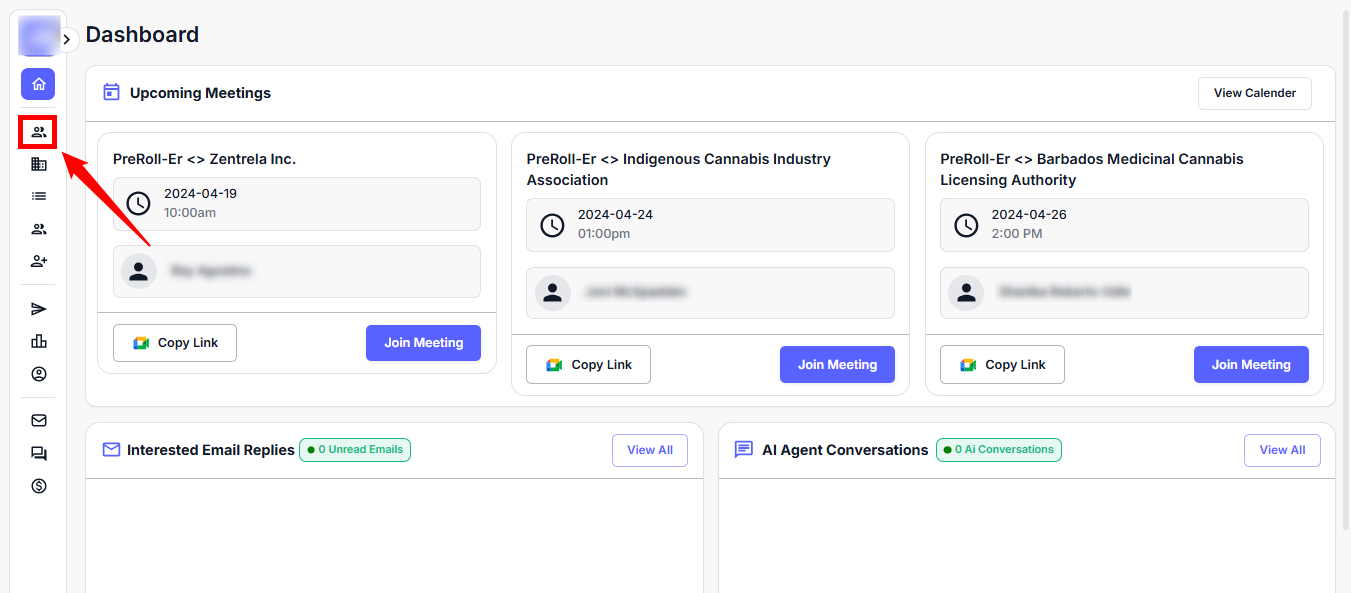
Task: Click the 0 Unread Emails badge
Action: [355, 450]
